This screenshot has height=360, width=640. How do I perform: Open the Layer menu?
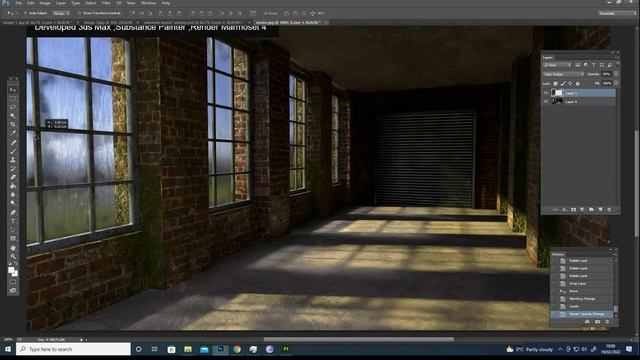pyautogui.click(x=60, y=3)
